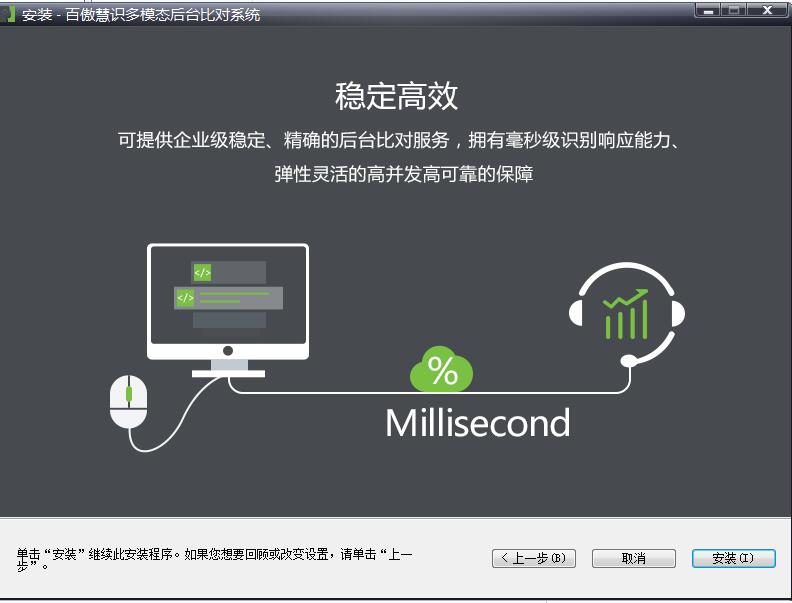Click the computer monitor illustration
792x603 pixels.
[228, 310]
